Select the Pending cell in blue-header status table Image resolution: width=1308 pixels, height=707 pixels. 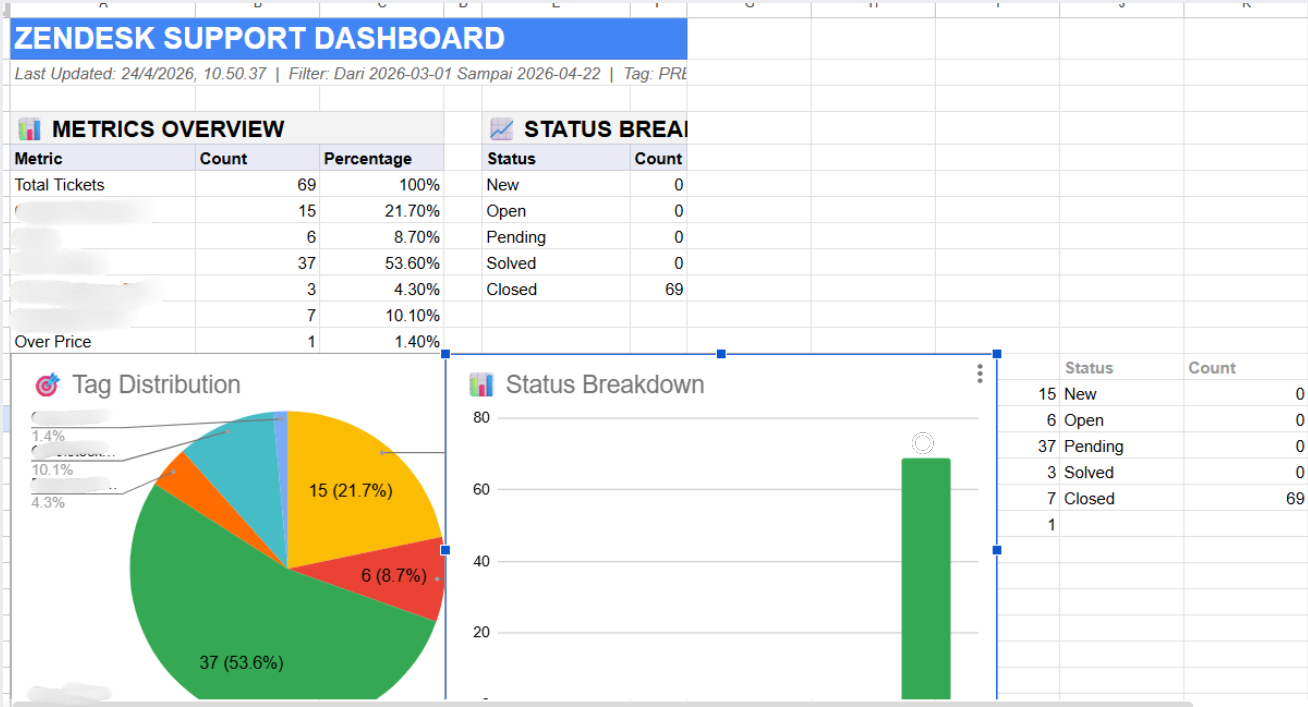tap(556, 237)
